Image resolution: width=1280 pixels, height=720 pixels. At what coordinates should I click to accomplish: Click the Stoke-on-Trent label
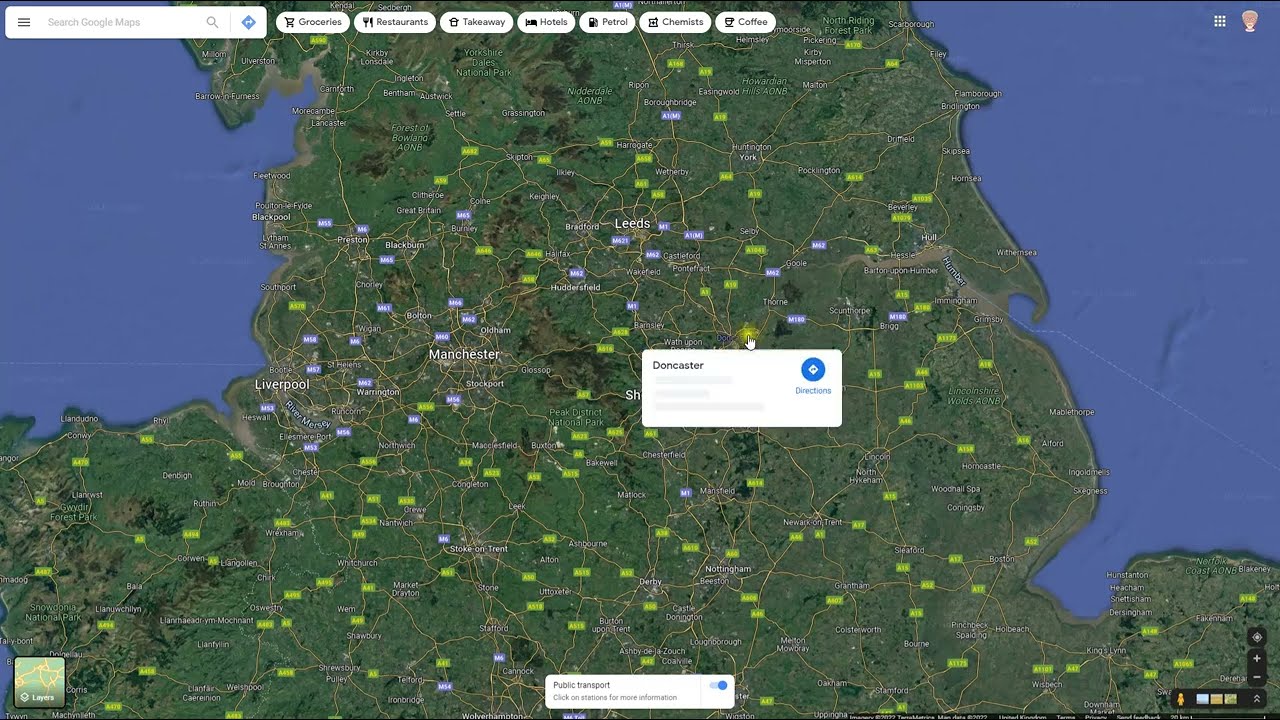pos(479,549)
